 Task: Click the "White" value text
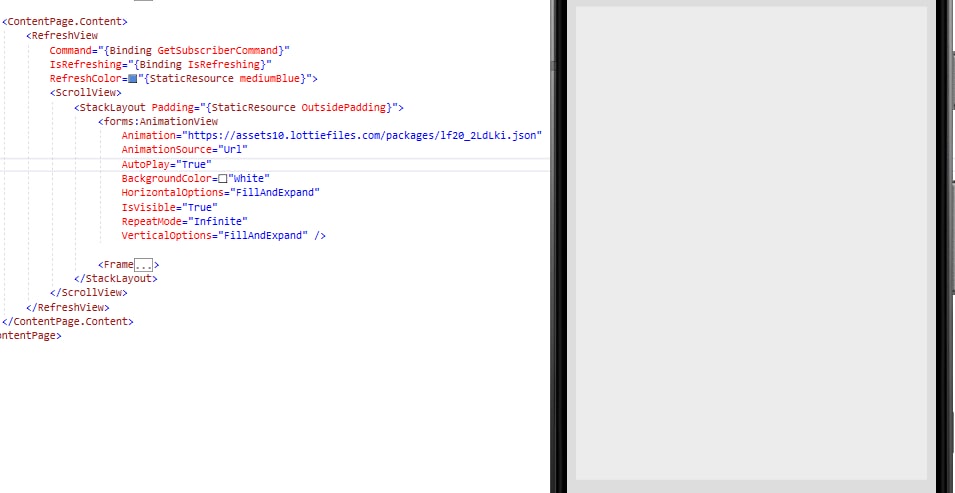coord(249,179)
